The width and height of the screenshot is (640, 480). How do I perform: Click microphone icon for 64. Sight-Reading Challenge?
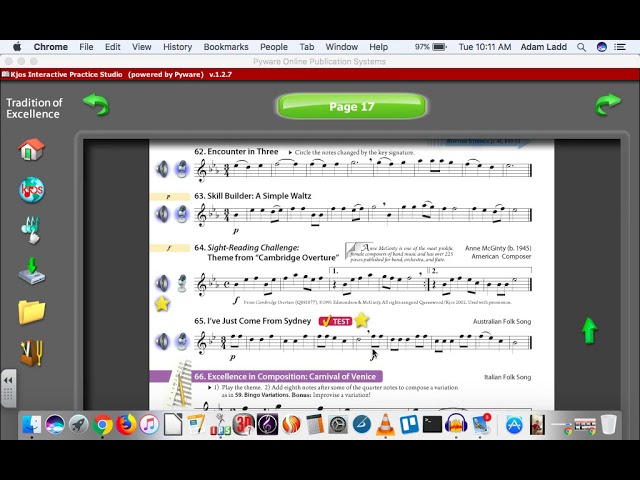(x=182, y=283)
